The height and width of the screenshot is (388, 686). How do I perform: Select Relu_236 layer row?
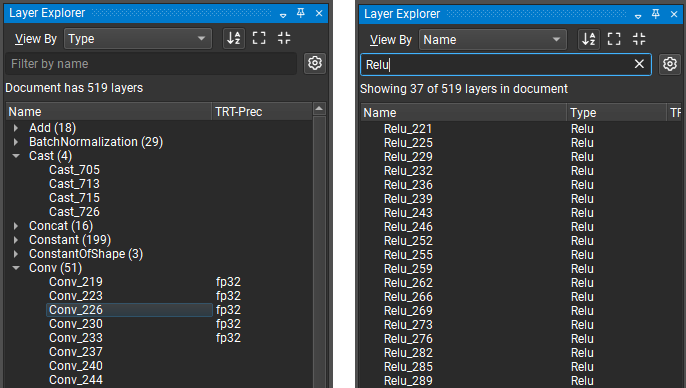tap(521, 185)
